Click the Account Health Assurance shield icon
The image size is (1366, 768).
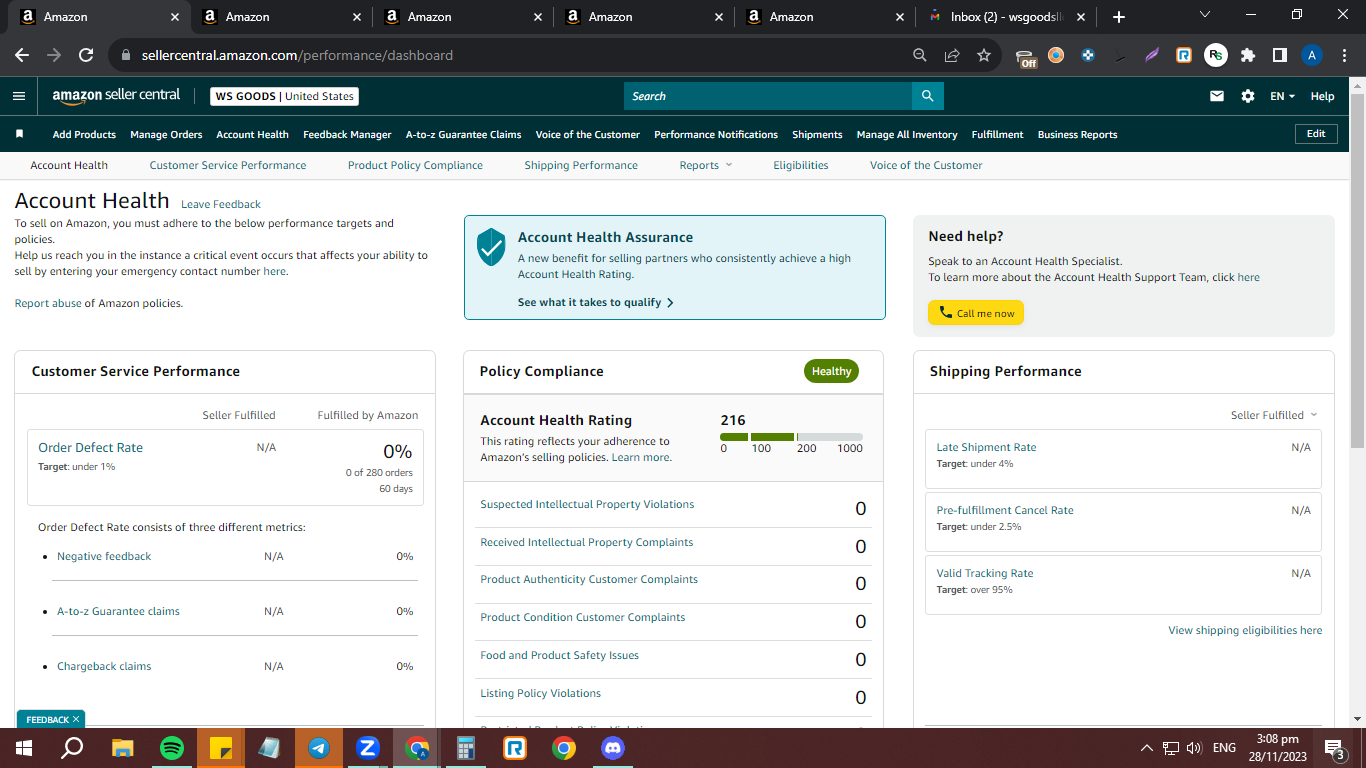click(491, 246)
